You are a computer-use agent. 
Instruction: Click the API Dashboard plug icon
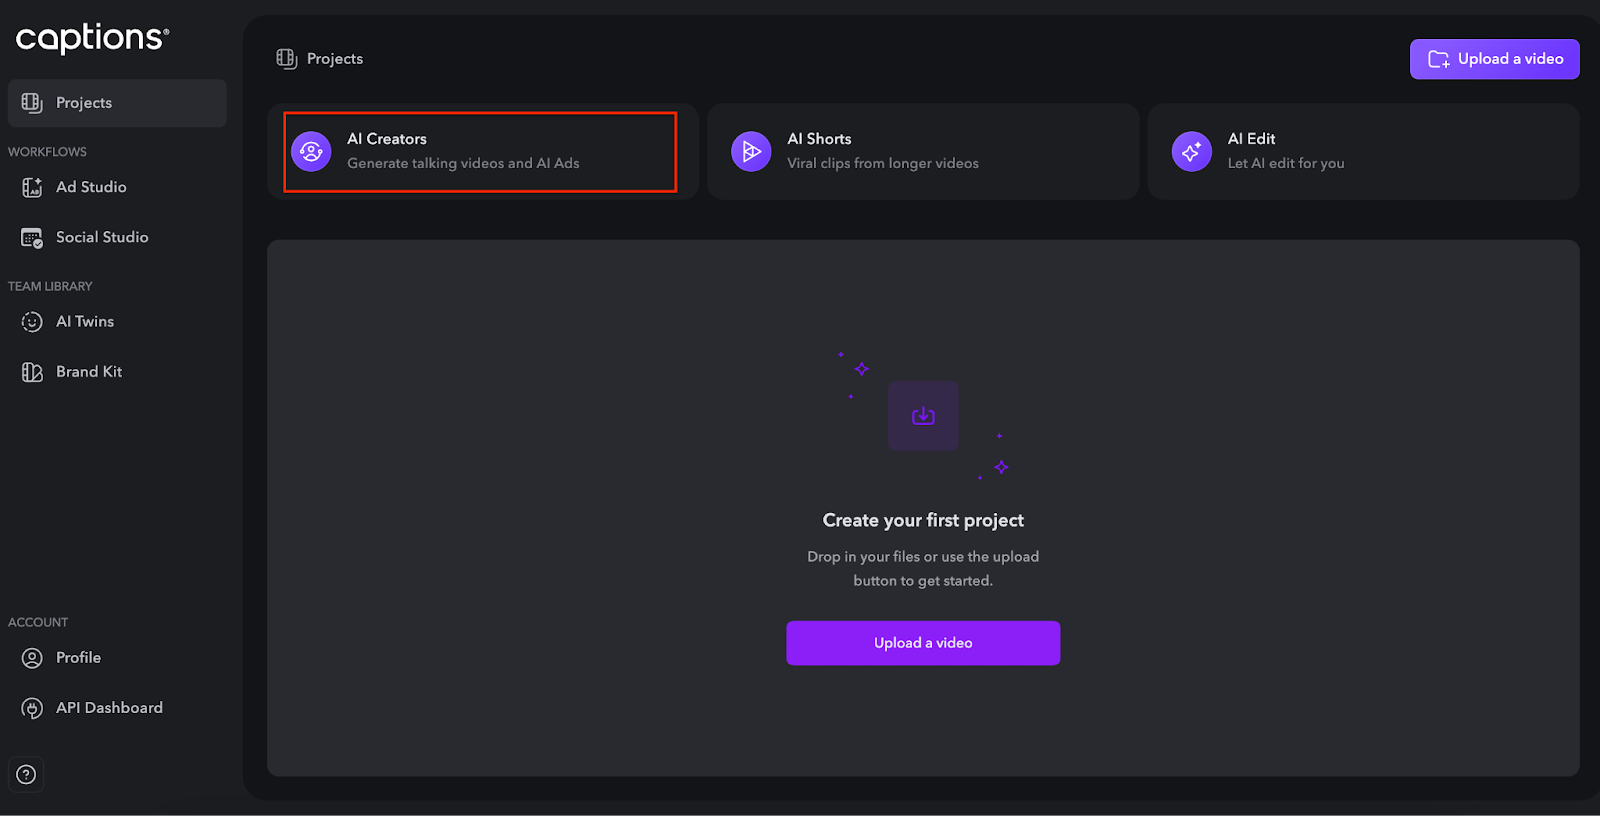[32, 708]
